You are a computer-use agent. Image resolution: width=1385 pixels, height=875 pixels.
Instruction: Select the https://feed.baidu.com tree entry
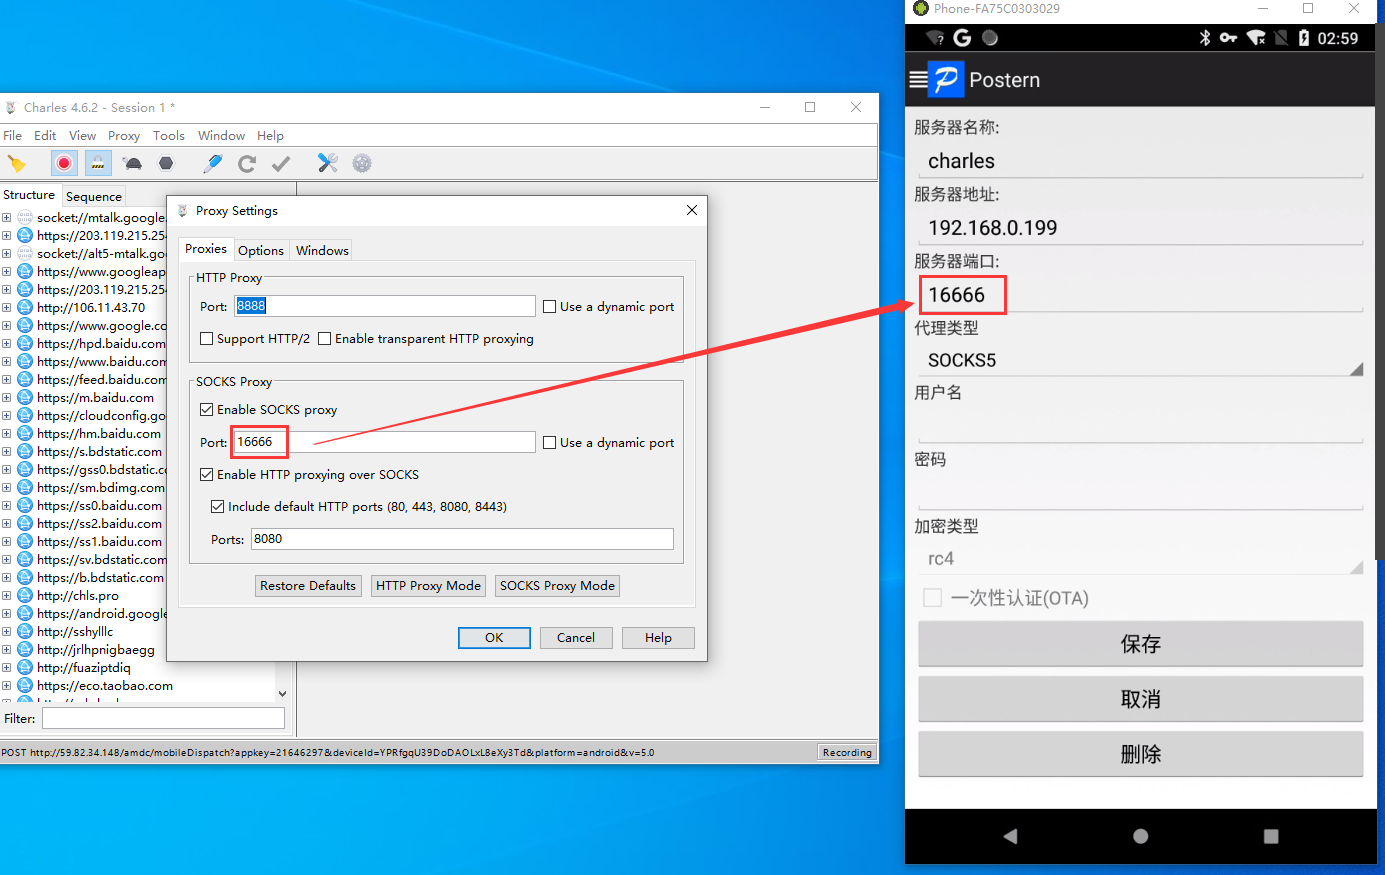tap(102, 379)
